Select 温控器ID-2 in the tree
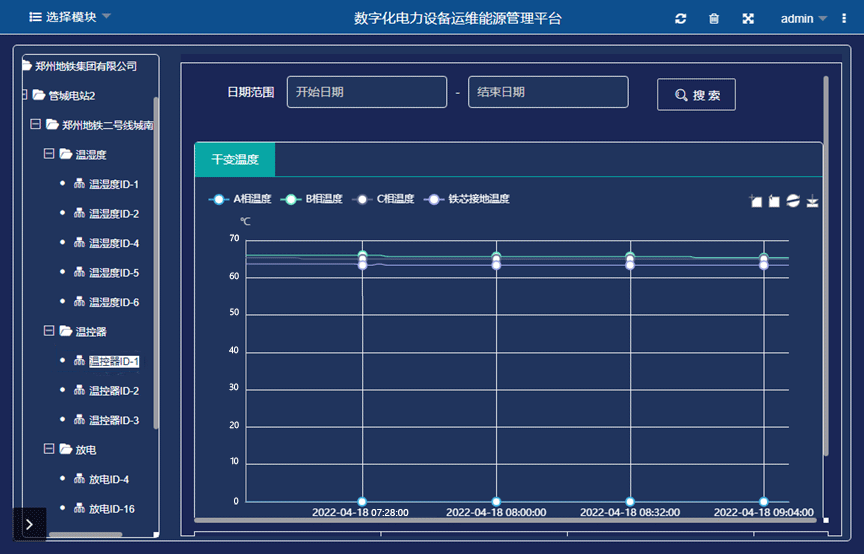Image resolution: width=864 pixels, height=554 pixels. [x=114, y=391]
